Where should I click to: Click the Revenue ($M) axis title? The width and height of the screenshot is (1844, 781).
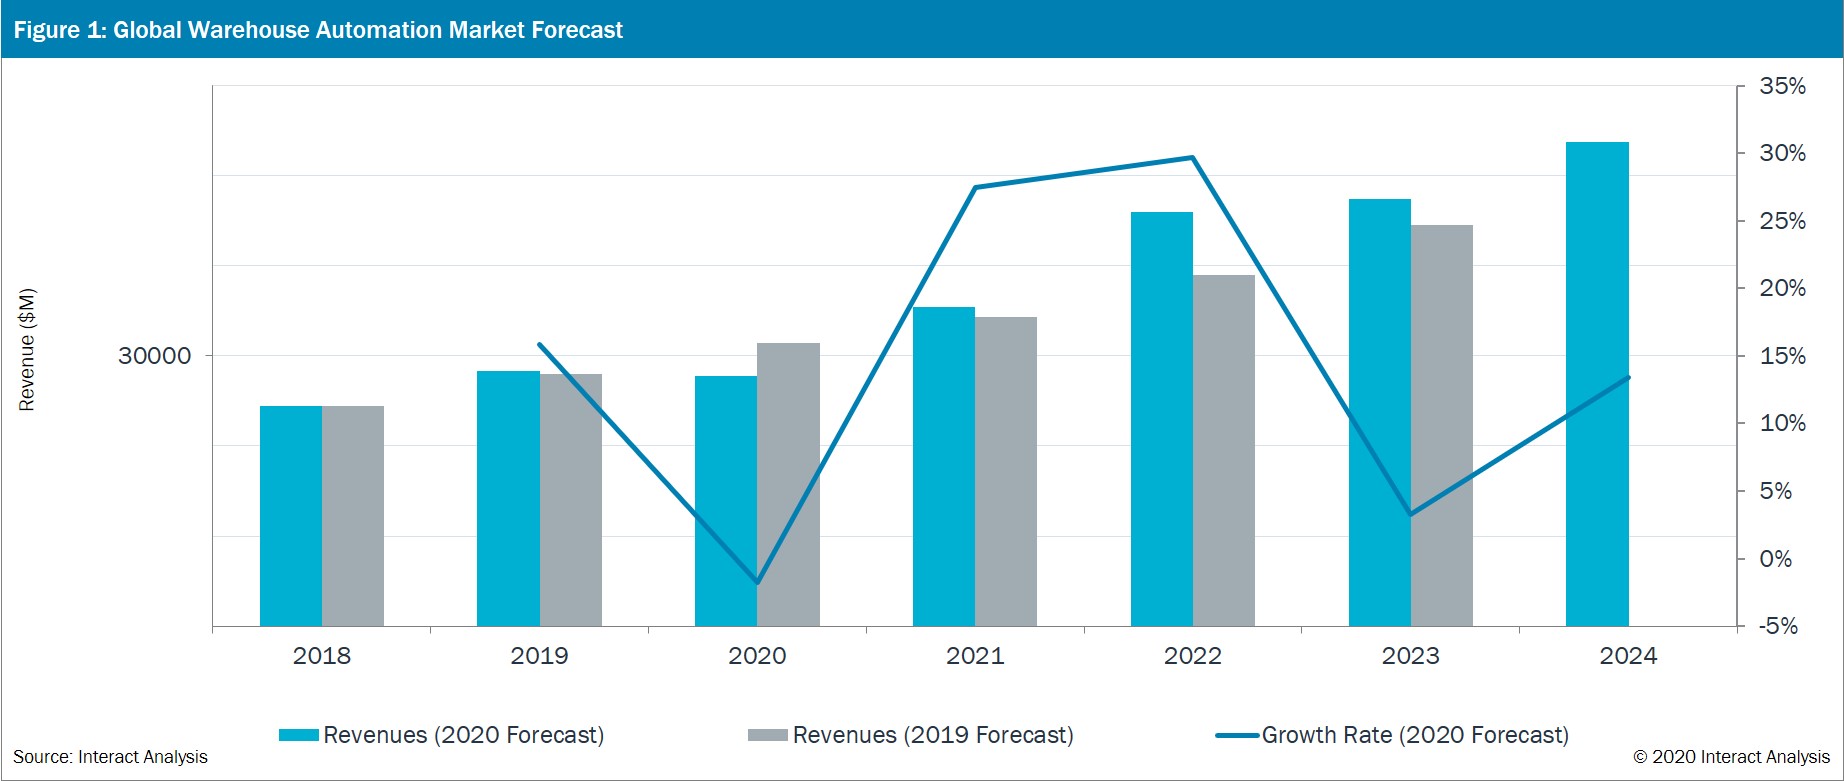(x=27, y=350)
